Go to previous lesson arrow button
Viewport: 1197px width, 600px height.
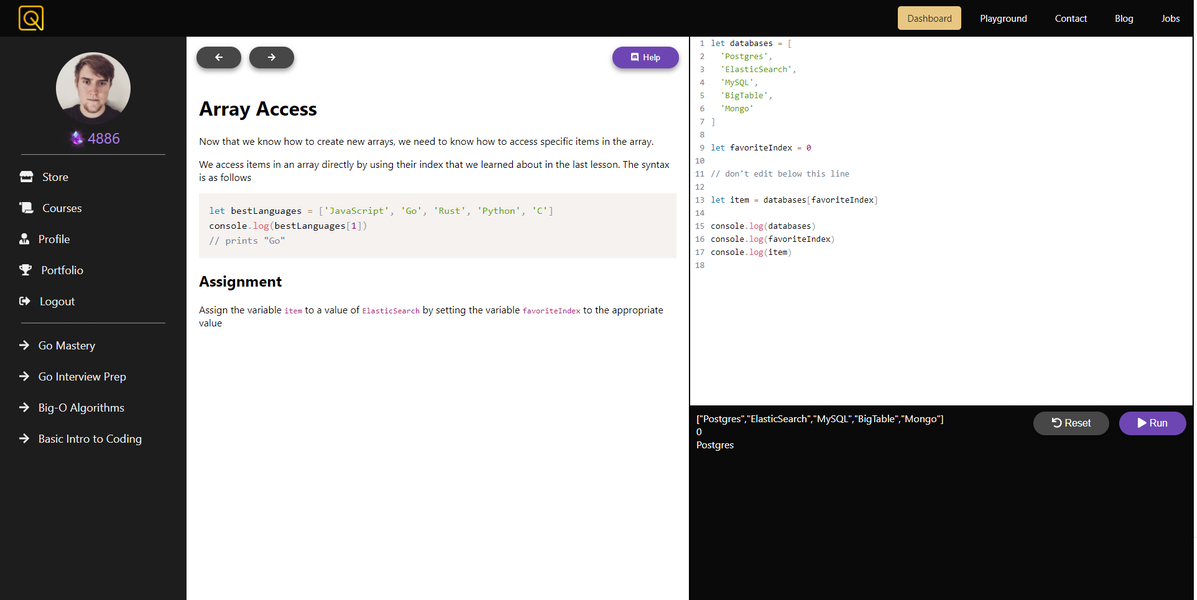coord(219,57)
